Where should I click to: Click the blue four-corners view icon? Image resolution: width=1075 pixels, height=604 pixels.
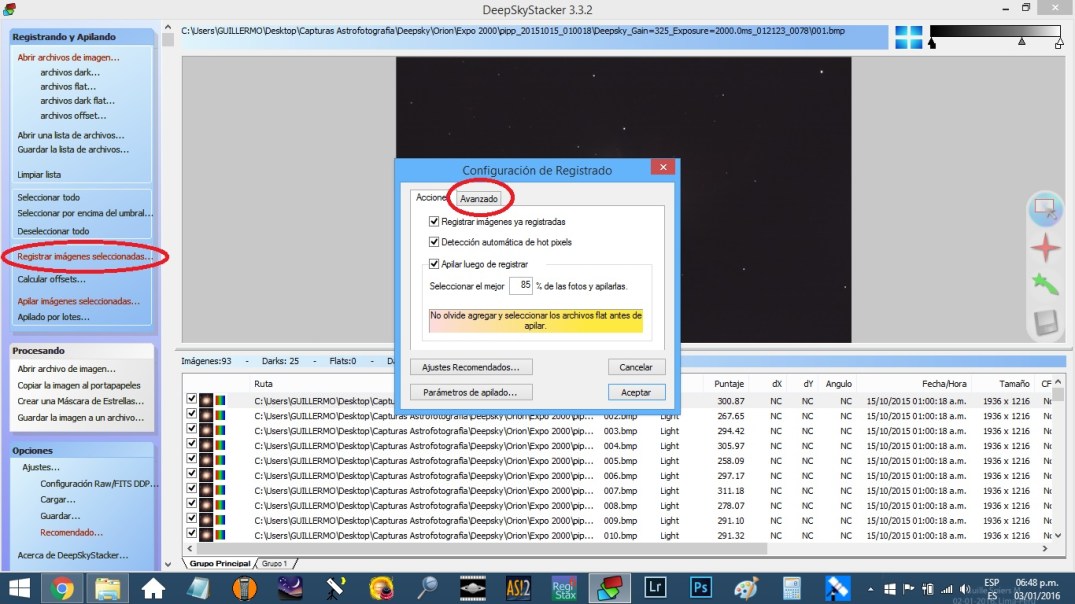(909, 37)
